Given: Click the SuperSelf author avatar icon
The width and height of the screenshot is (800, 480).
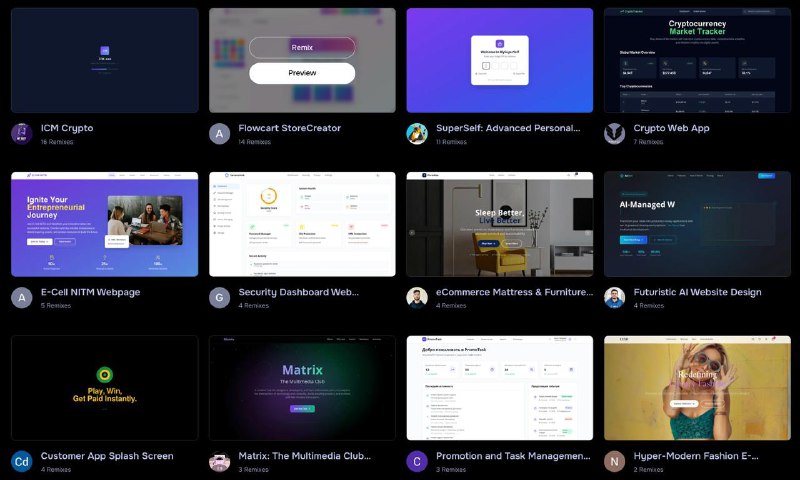Looking at the screenshot, I should point(417,134).
